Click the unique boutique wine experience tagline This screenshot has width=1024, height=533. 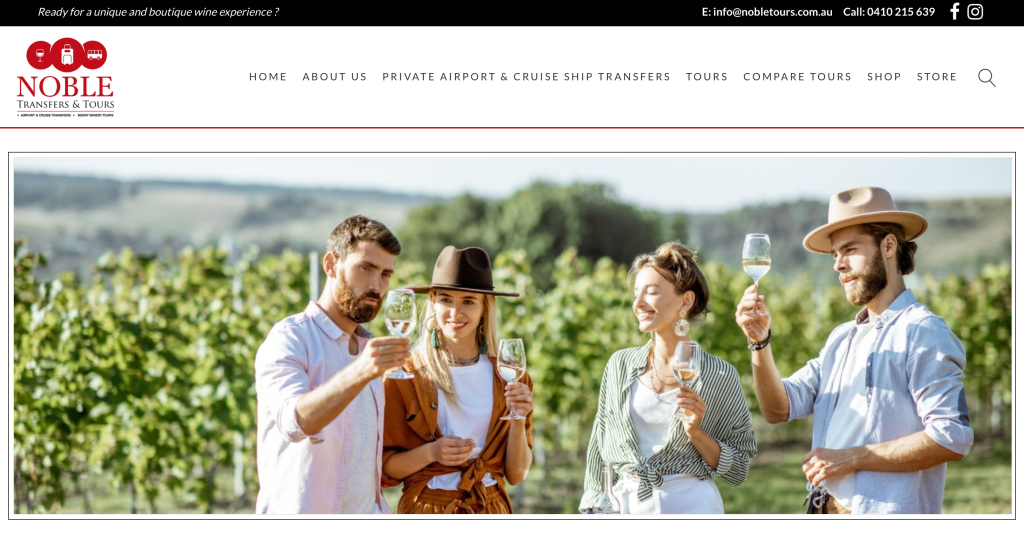[158, 12]
